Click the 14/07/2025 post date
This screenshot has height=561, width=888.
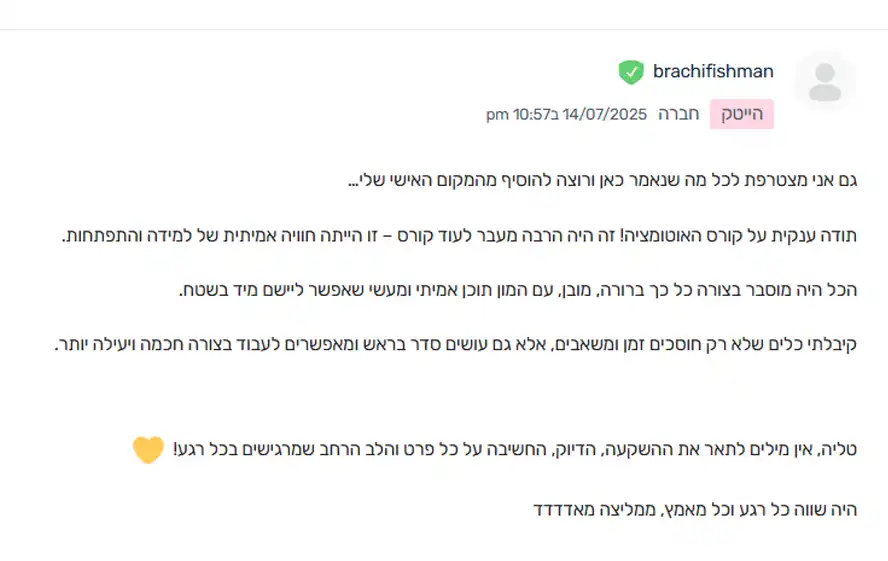[x=604, y=114]
